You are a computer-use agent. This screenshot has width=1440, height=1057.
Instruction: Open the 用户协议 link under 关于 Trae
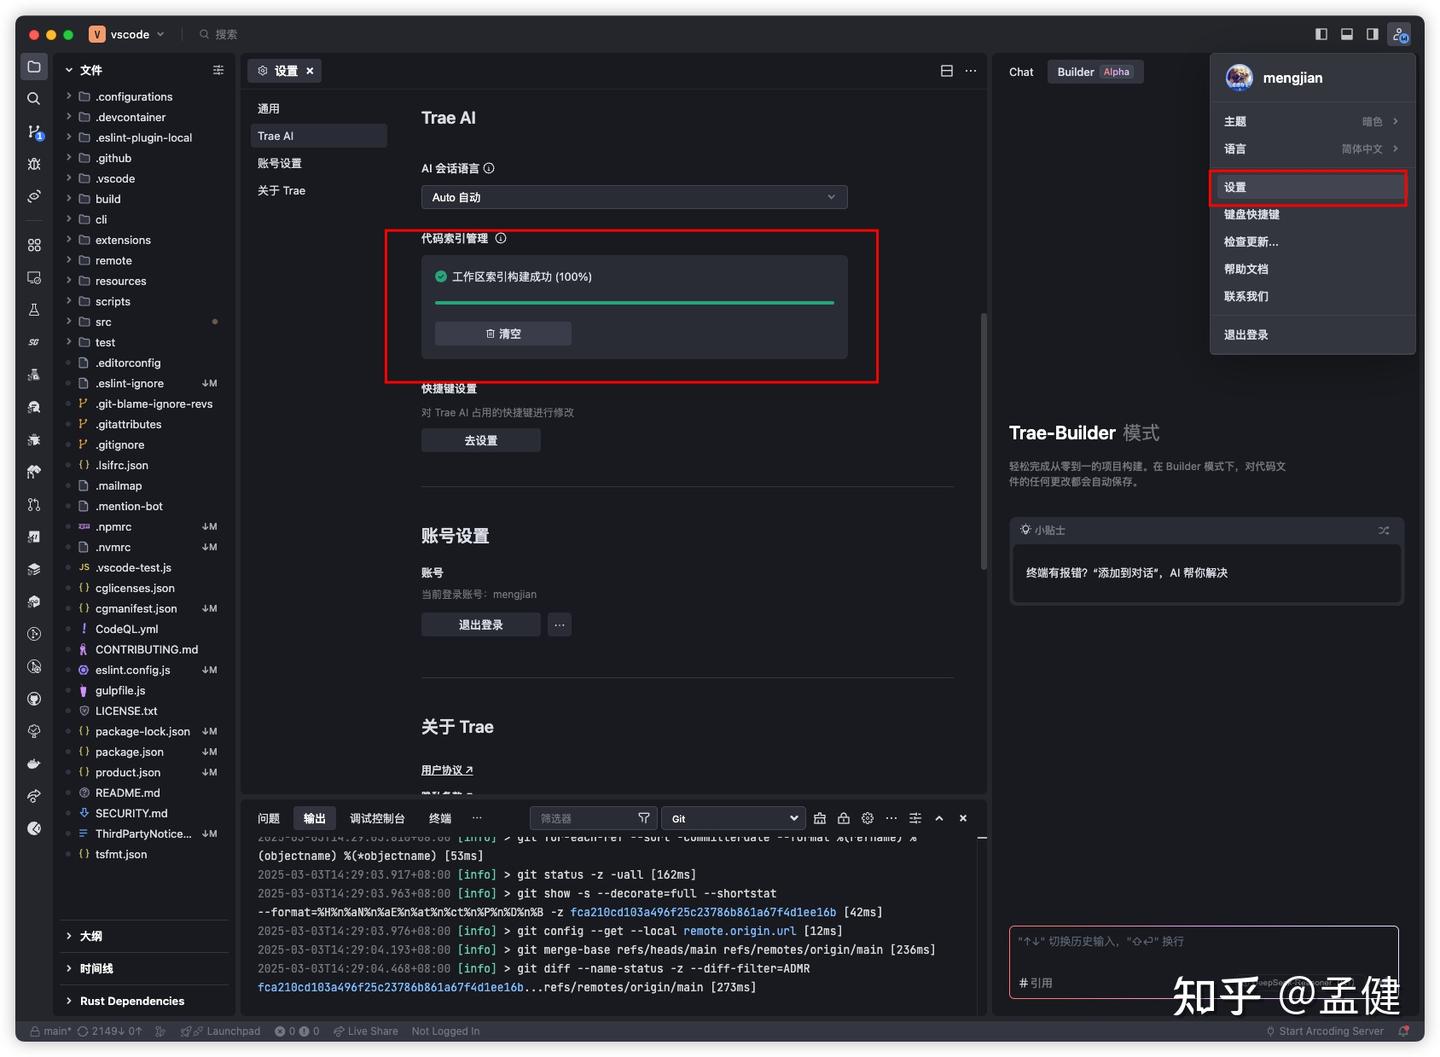click(441, 769)
